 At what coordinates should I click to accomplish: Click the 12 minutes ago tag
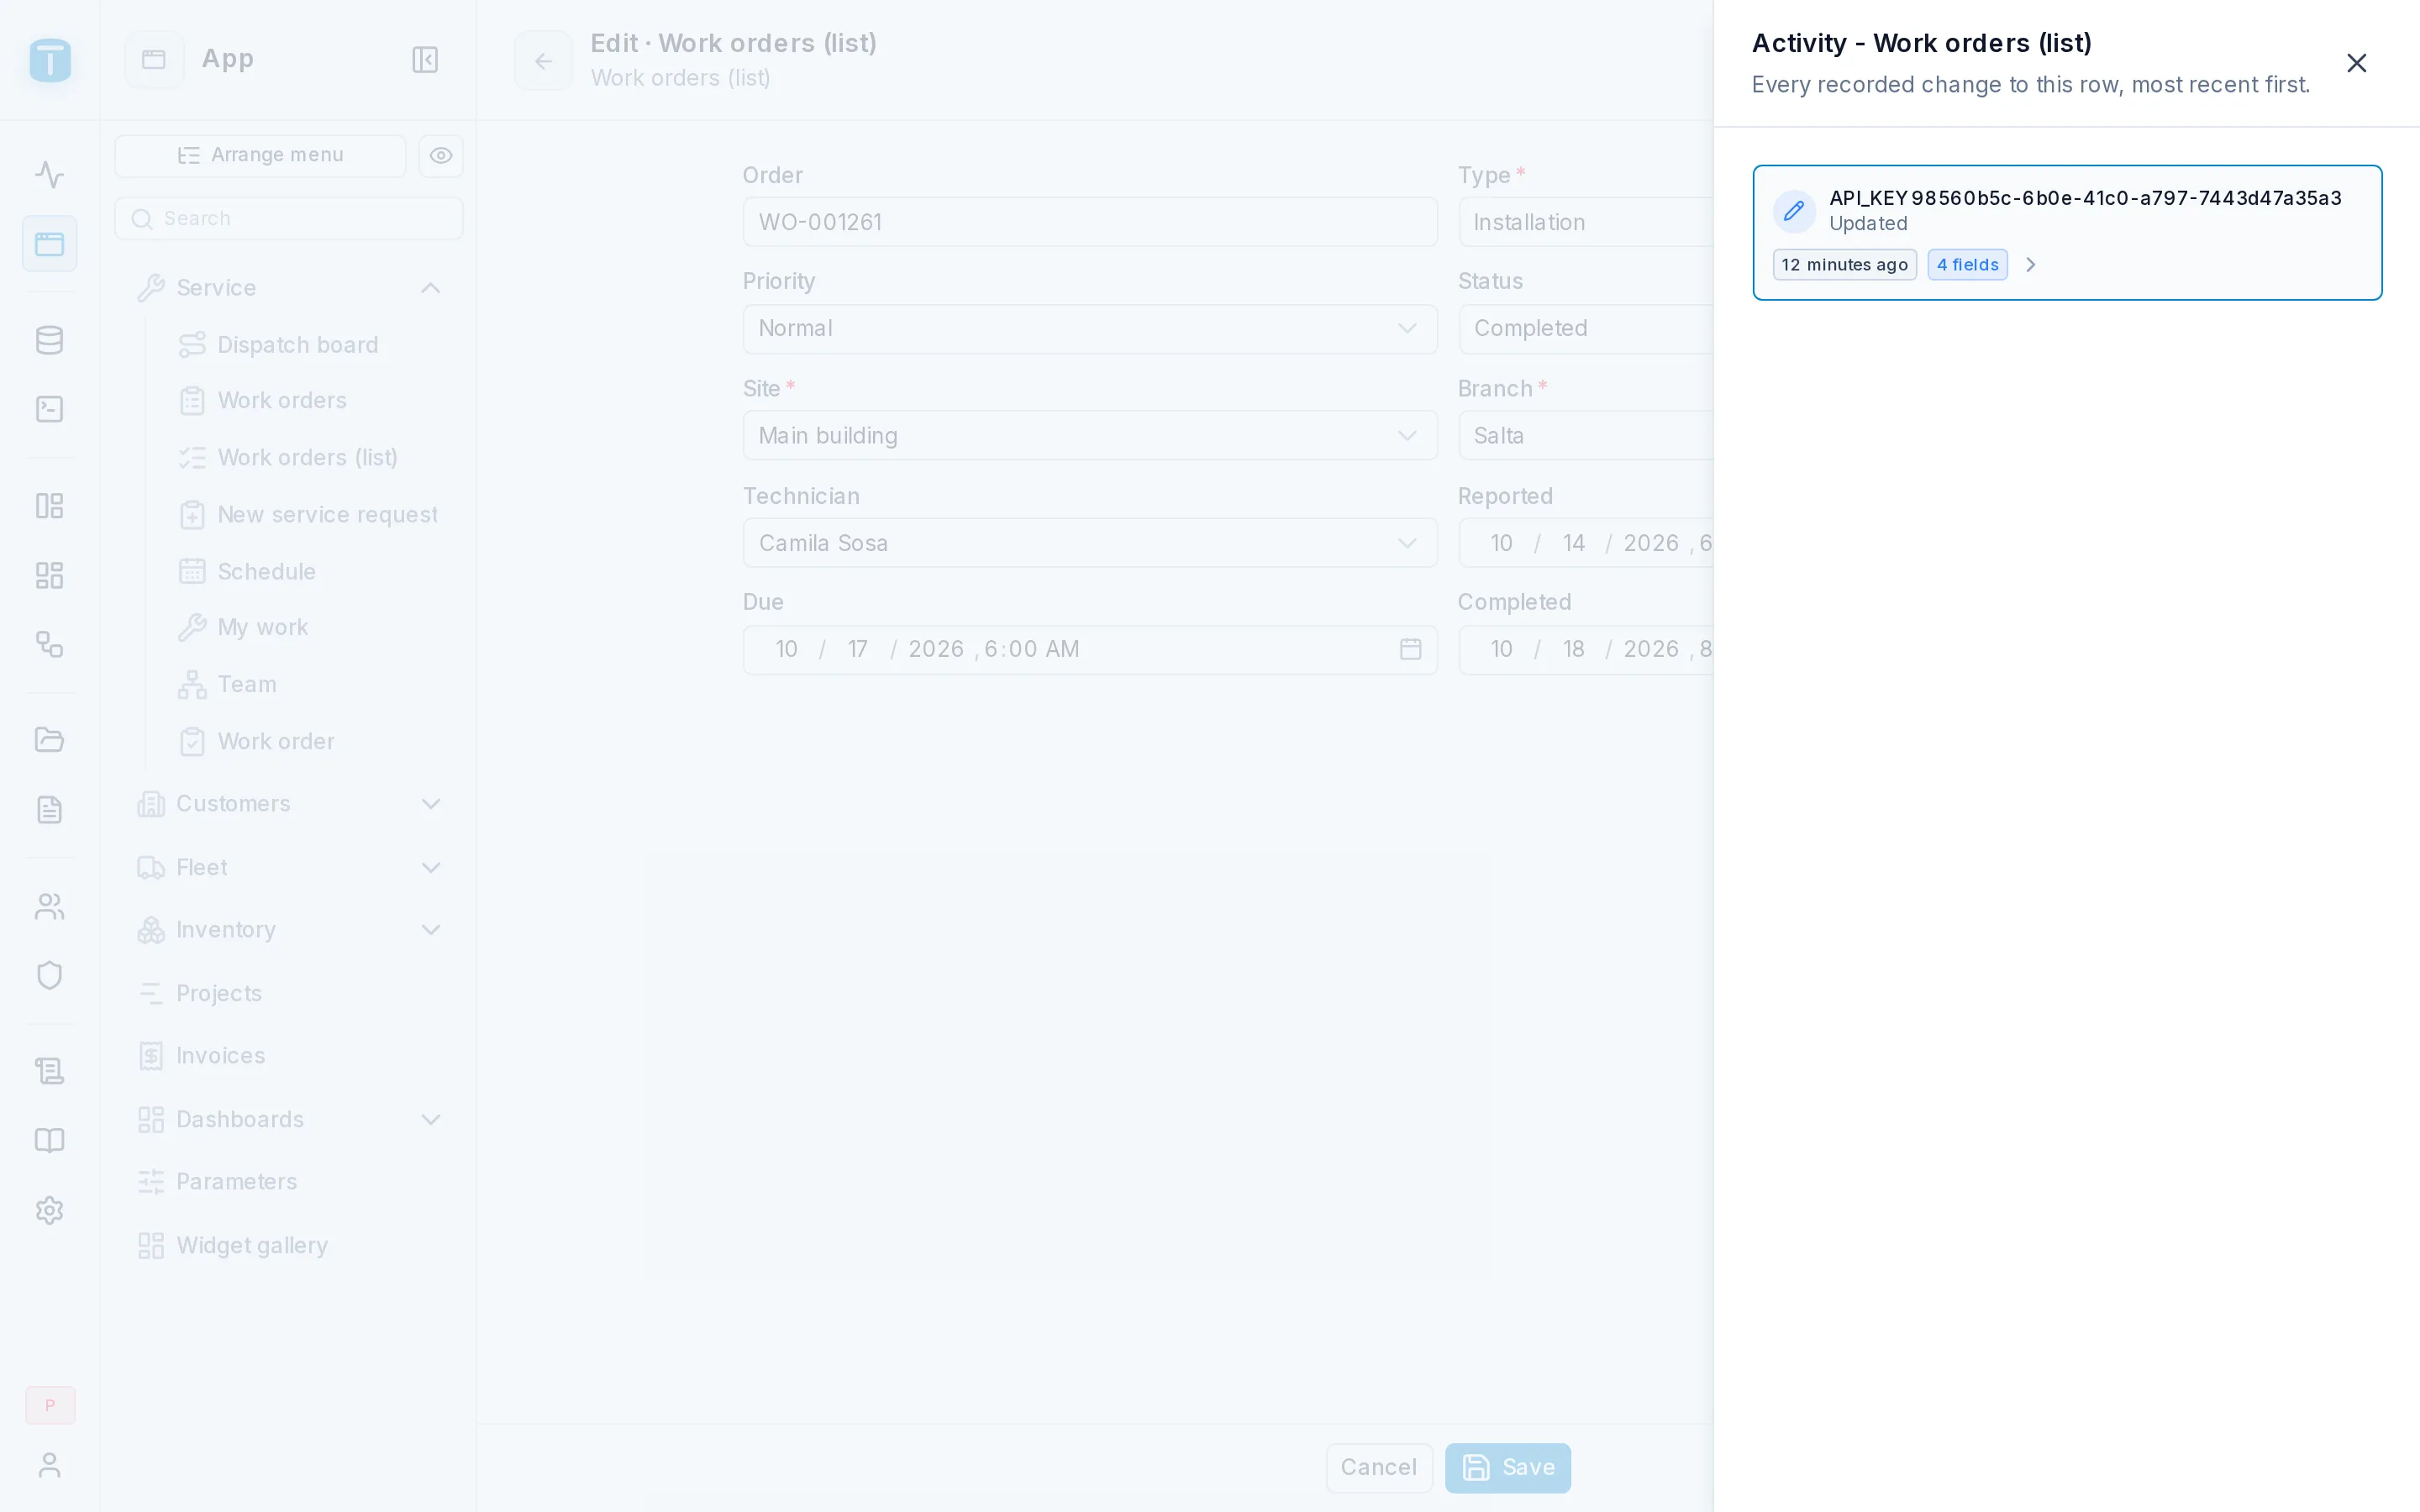point(1844,265)
